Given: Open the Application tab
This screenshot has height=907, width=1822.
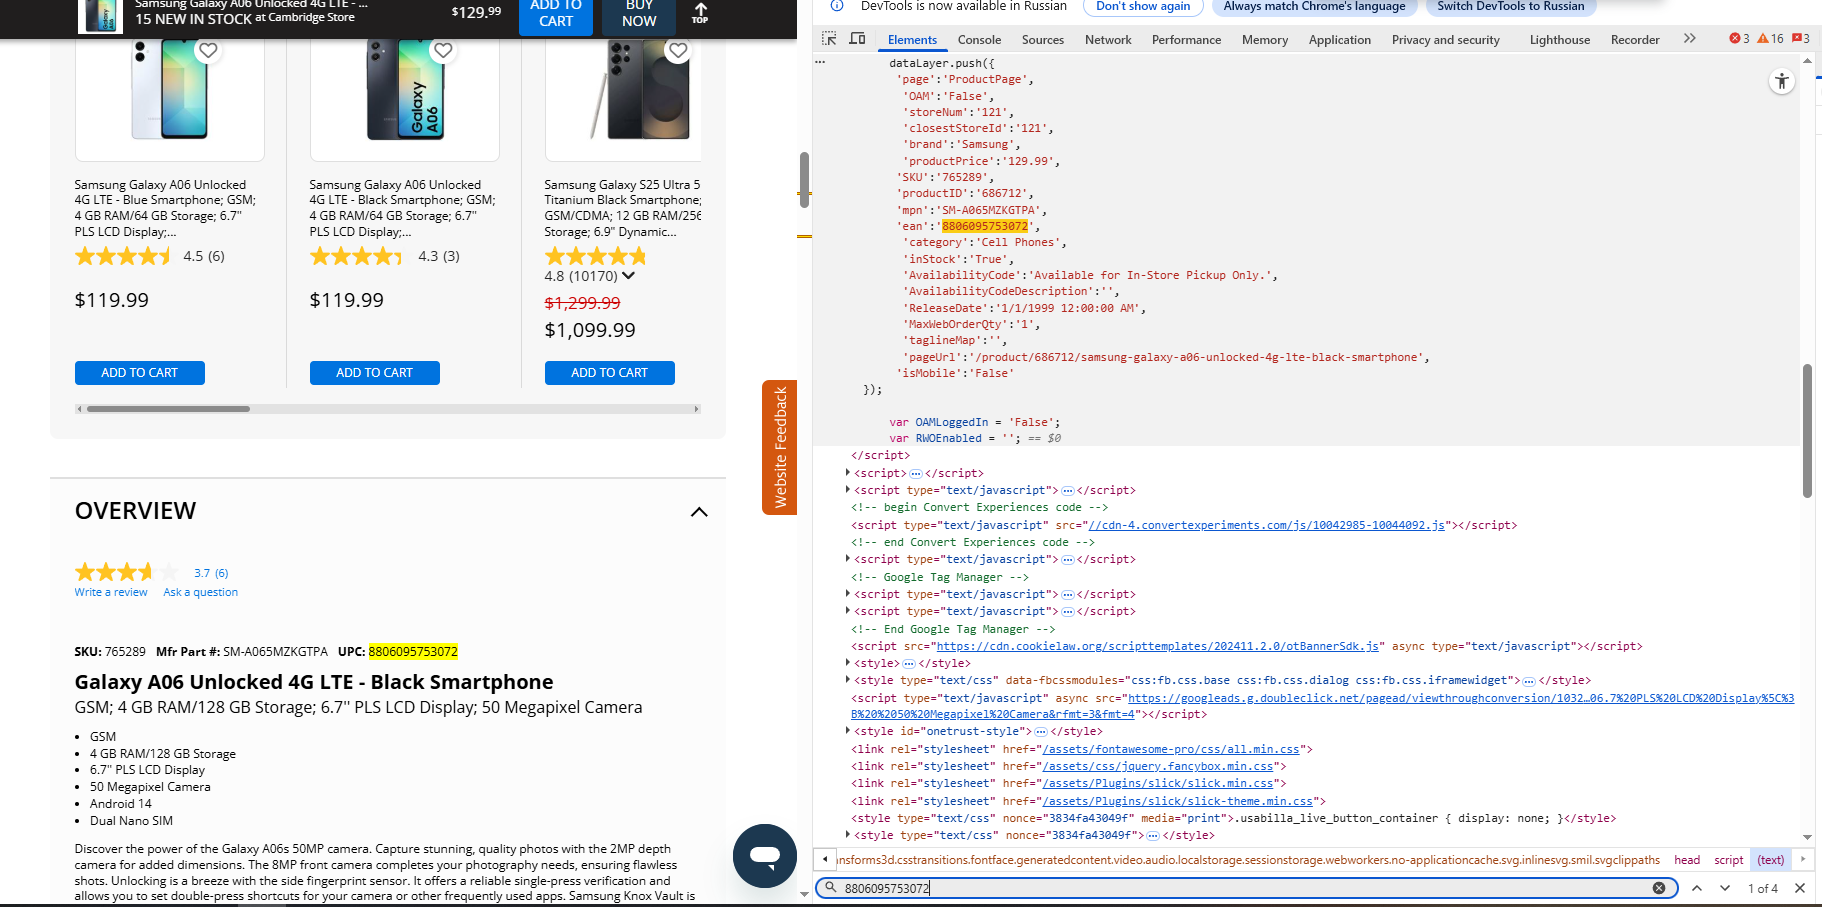Looking at the screenshot, I should coord(1340,39).
